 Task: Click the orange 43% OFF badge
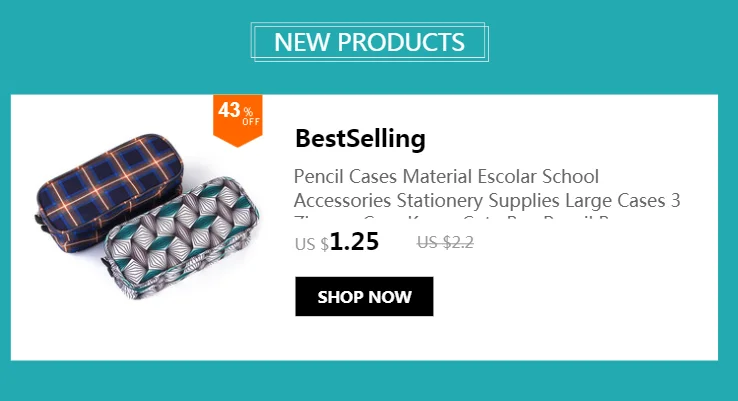click(x=238, y=120)
